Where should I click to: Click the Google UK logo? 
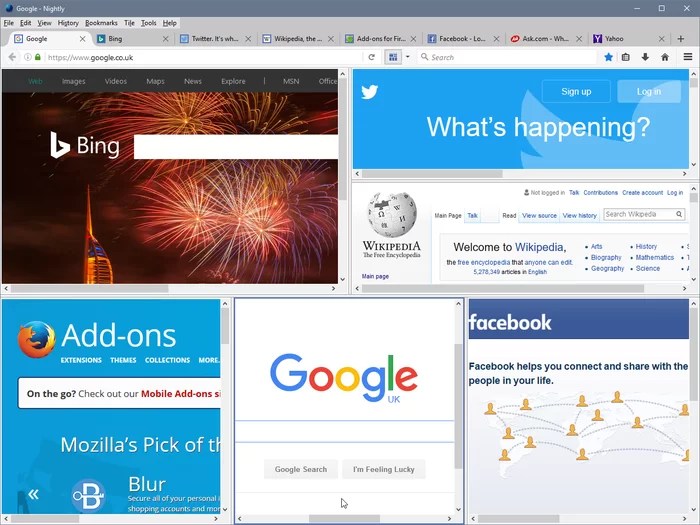pos(344,378)
